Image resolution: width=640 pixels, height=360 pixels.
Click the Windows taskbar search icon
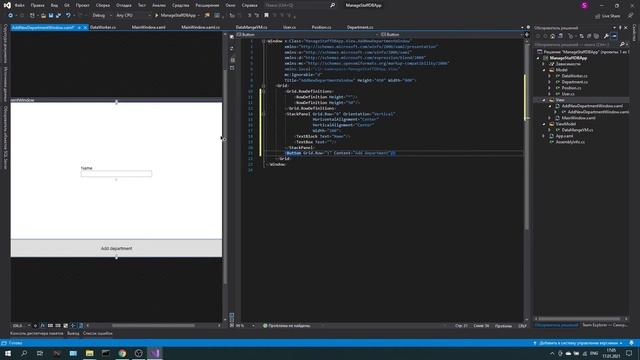[24, 353]
